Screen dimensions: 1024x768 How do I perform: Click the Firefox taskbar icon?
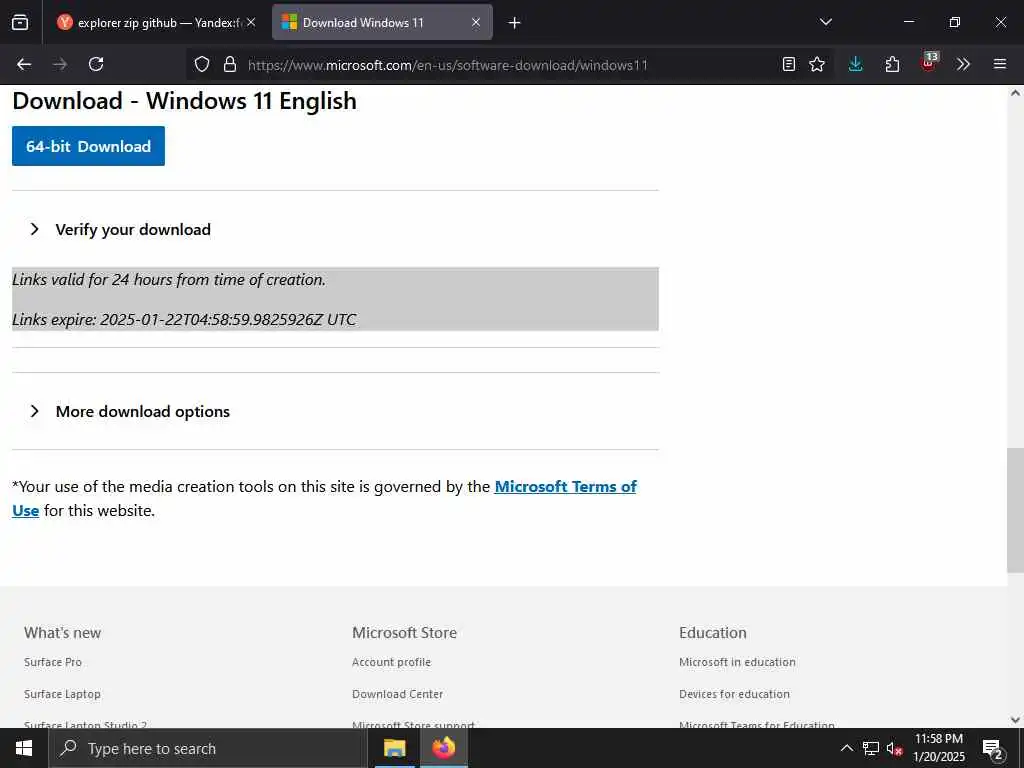pos(443,748)
